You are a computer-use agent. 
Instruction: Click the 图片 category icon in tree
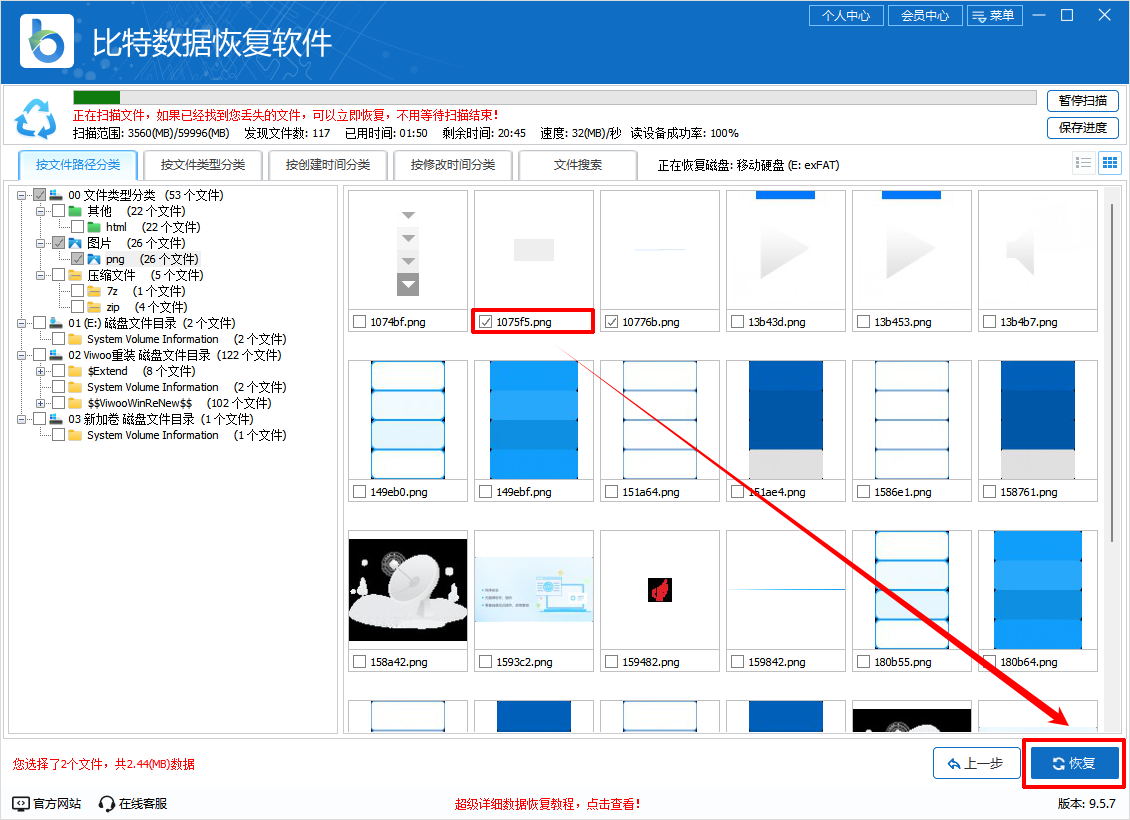coord(75,244)
